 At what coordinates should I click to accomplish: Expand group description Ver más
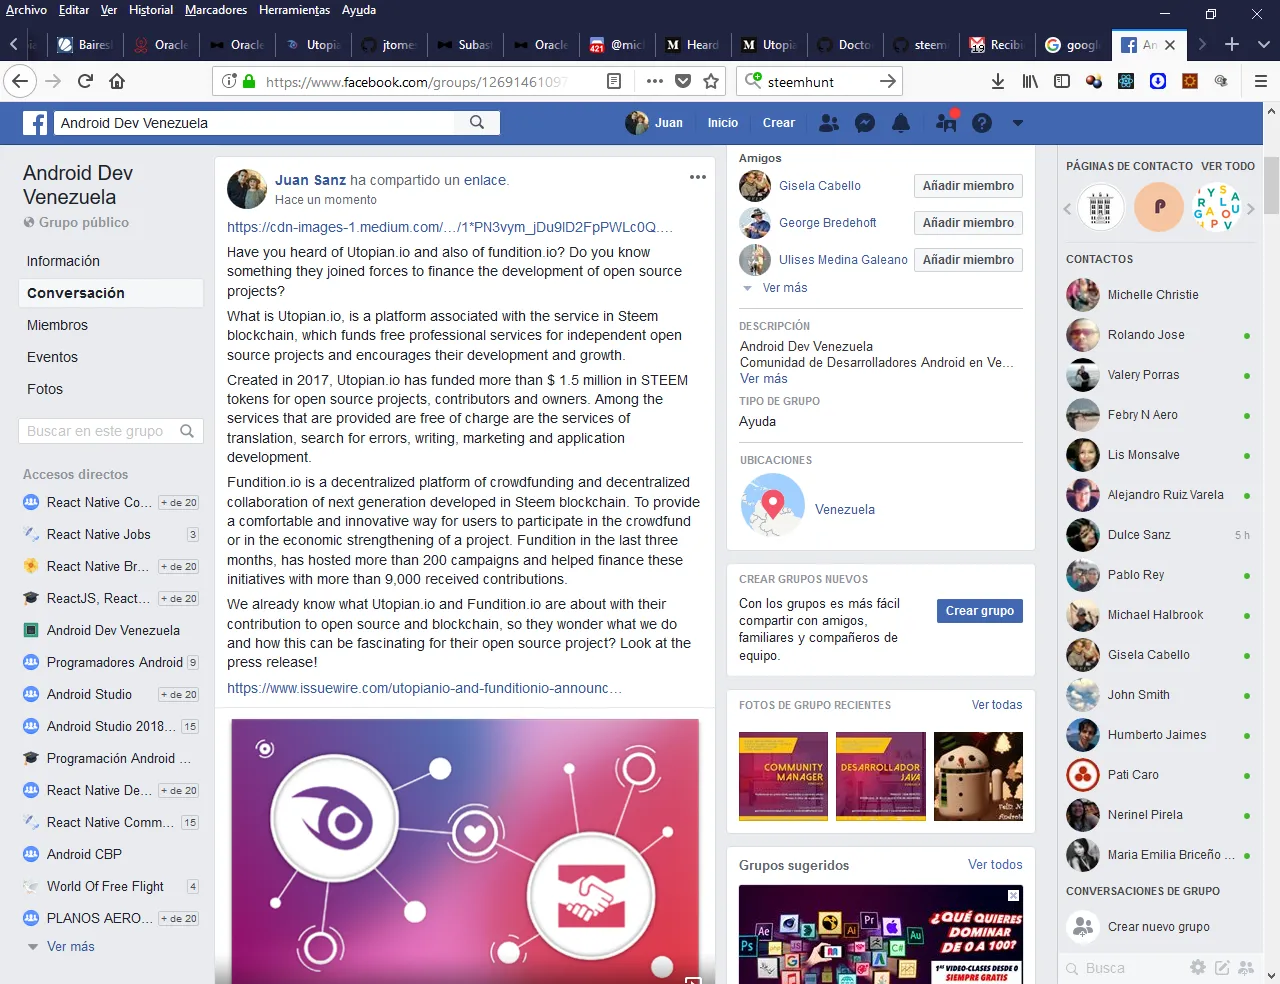tap(763, 379)
